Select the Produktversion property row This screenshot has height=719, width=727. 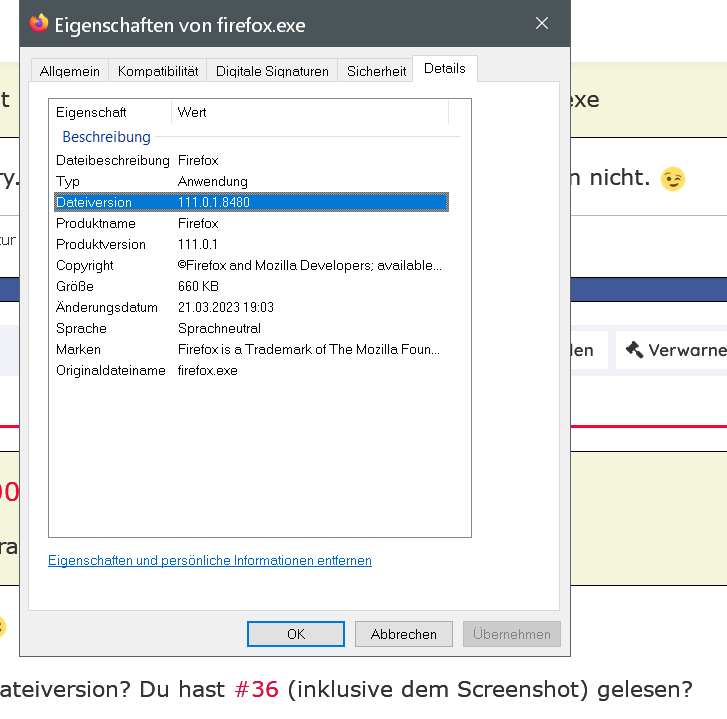[250, 244]
